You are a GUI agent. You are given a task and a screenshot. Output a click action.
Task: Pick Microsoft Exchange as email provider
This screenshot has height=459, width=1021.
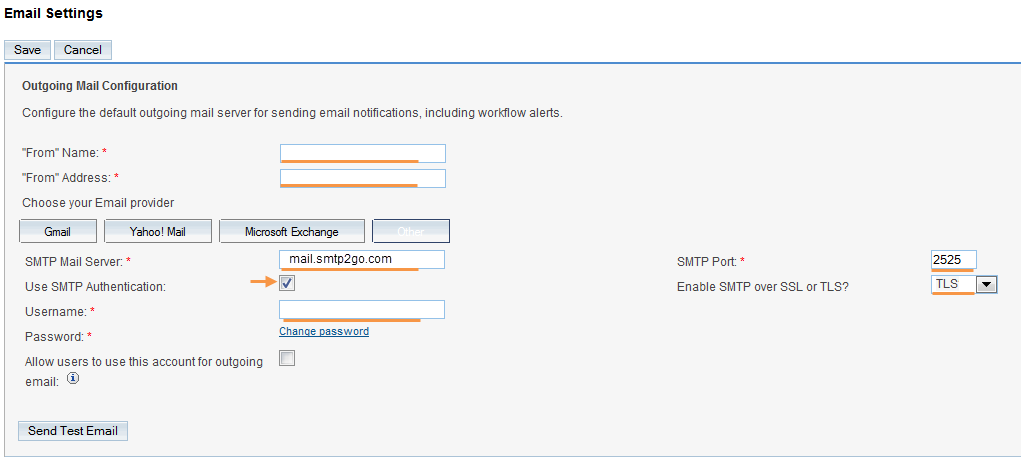[x=292, y=231]
